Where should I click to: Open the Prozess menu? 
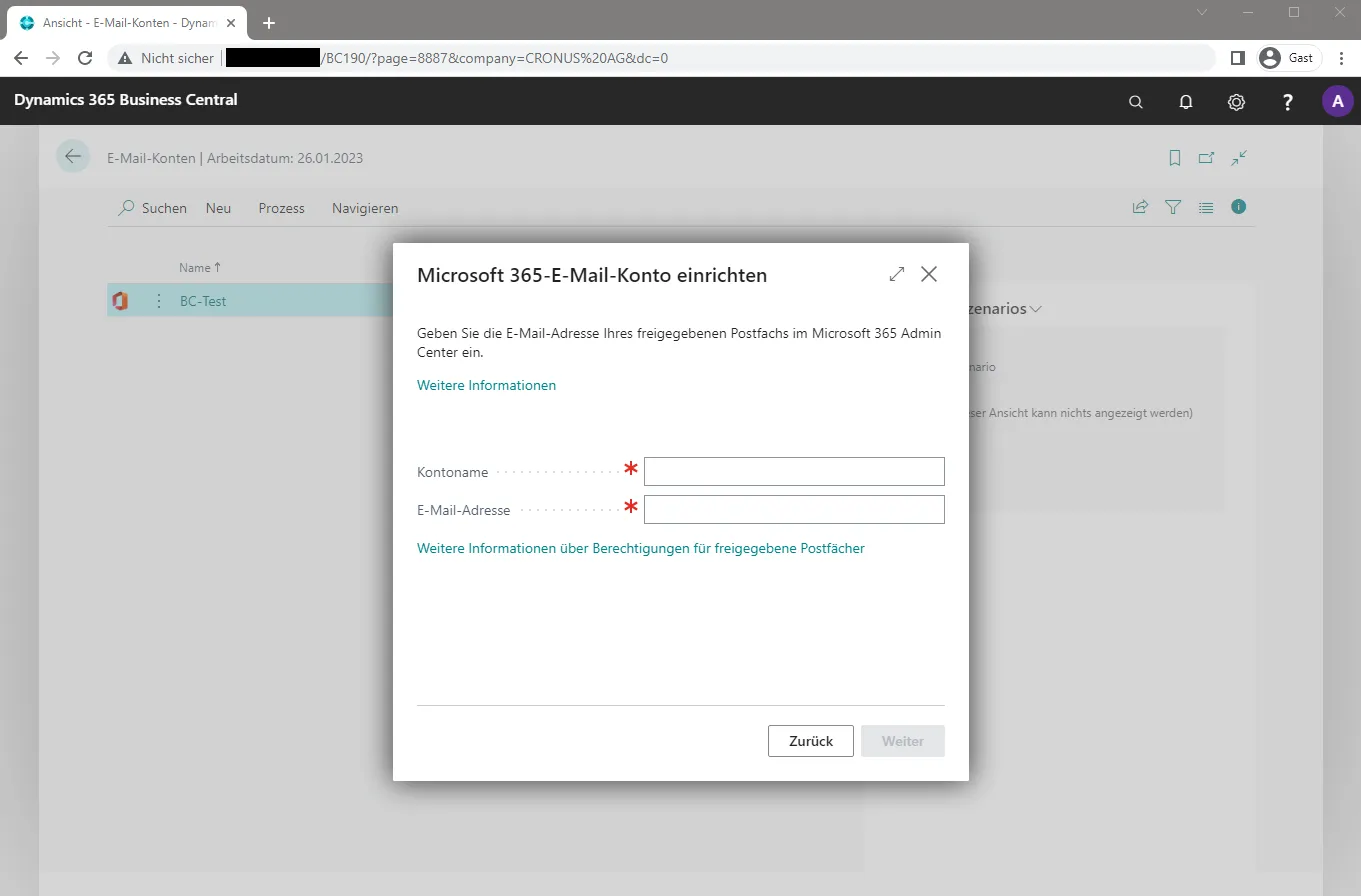(x=281, y=208)
